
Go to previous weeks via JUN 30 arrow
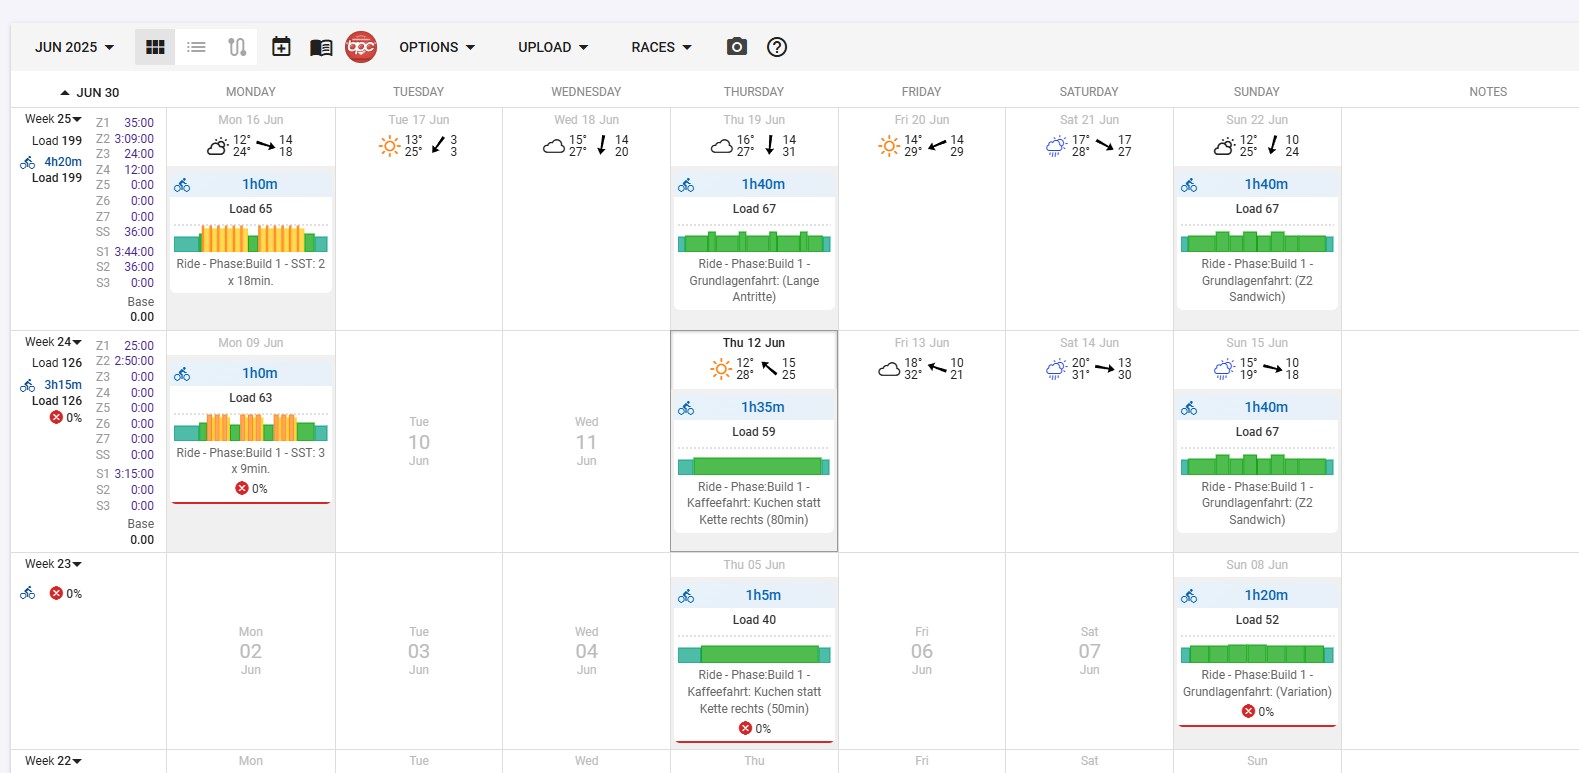coord(65,92)
